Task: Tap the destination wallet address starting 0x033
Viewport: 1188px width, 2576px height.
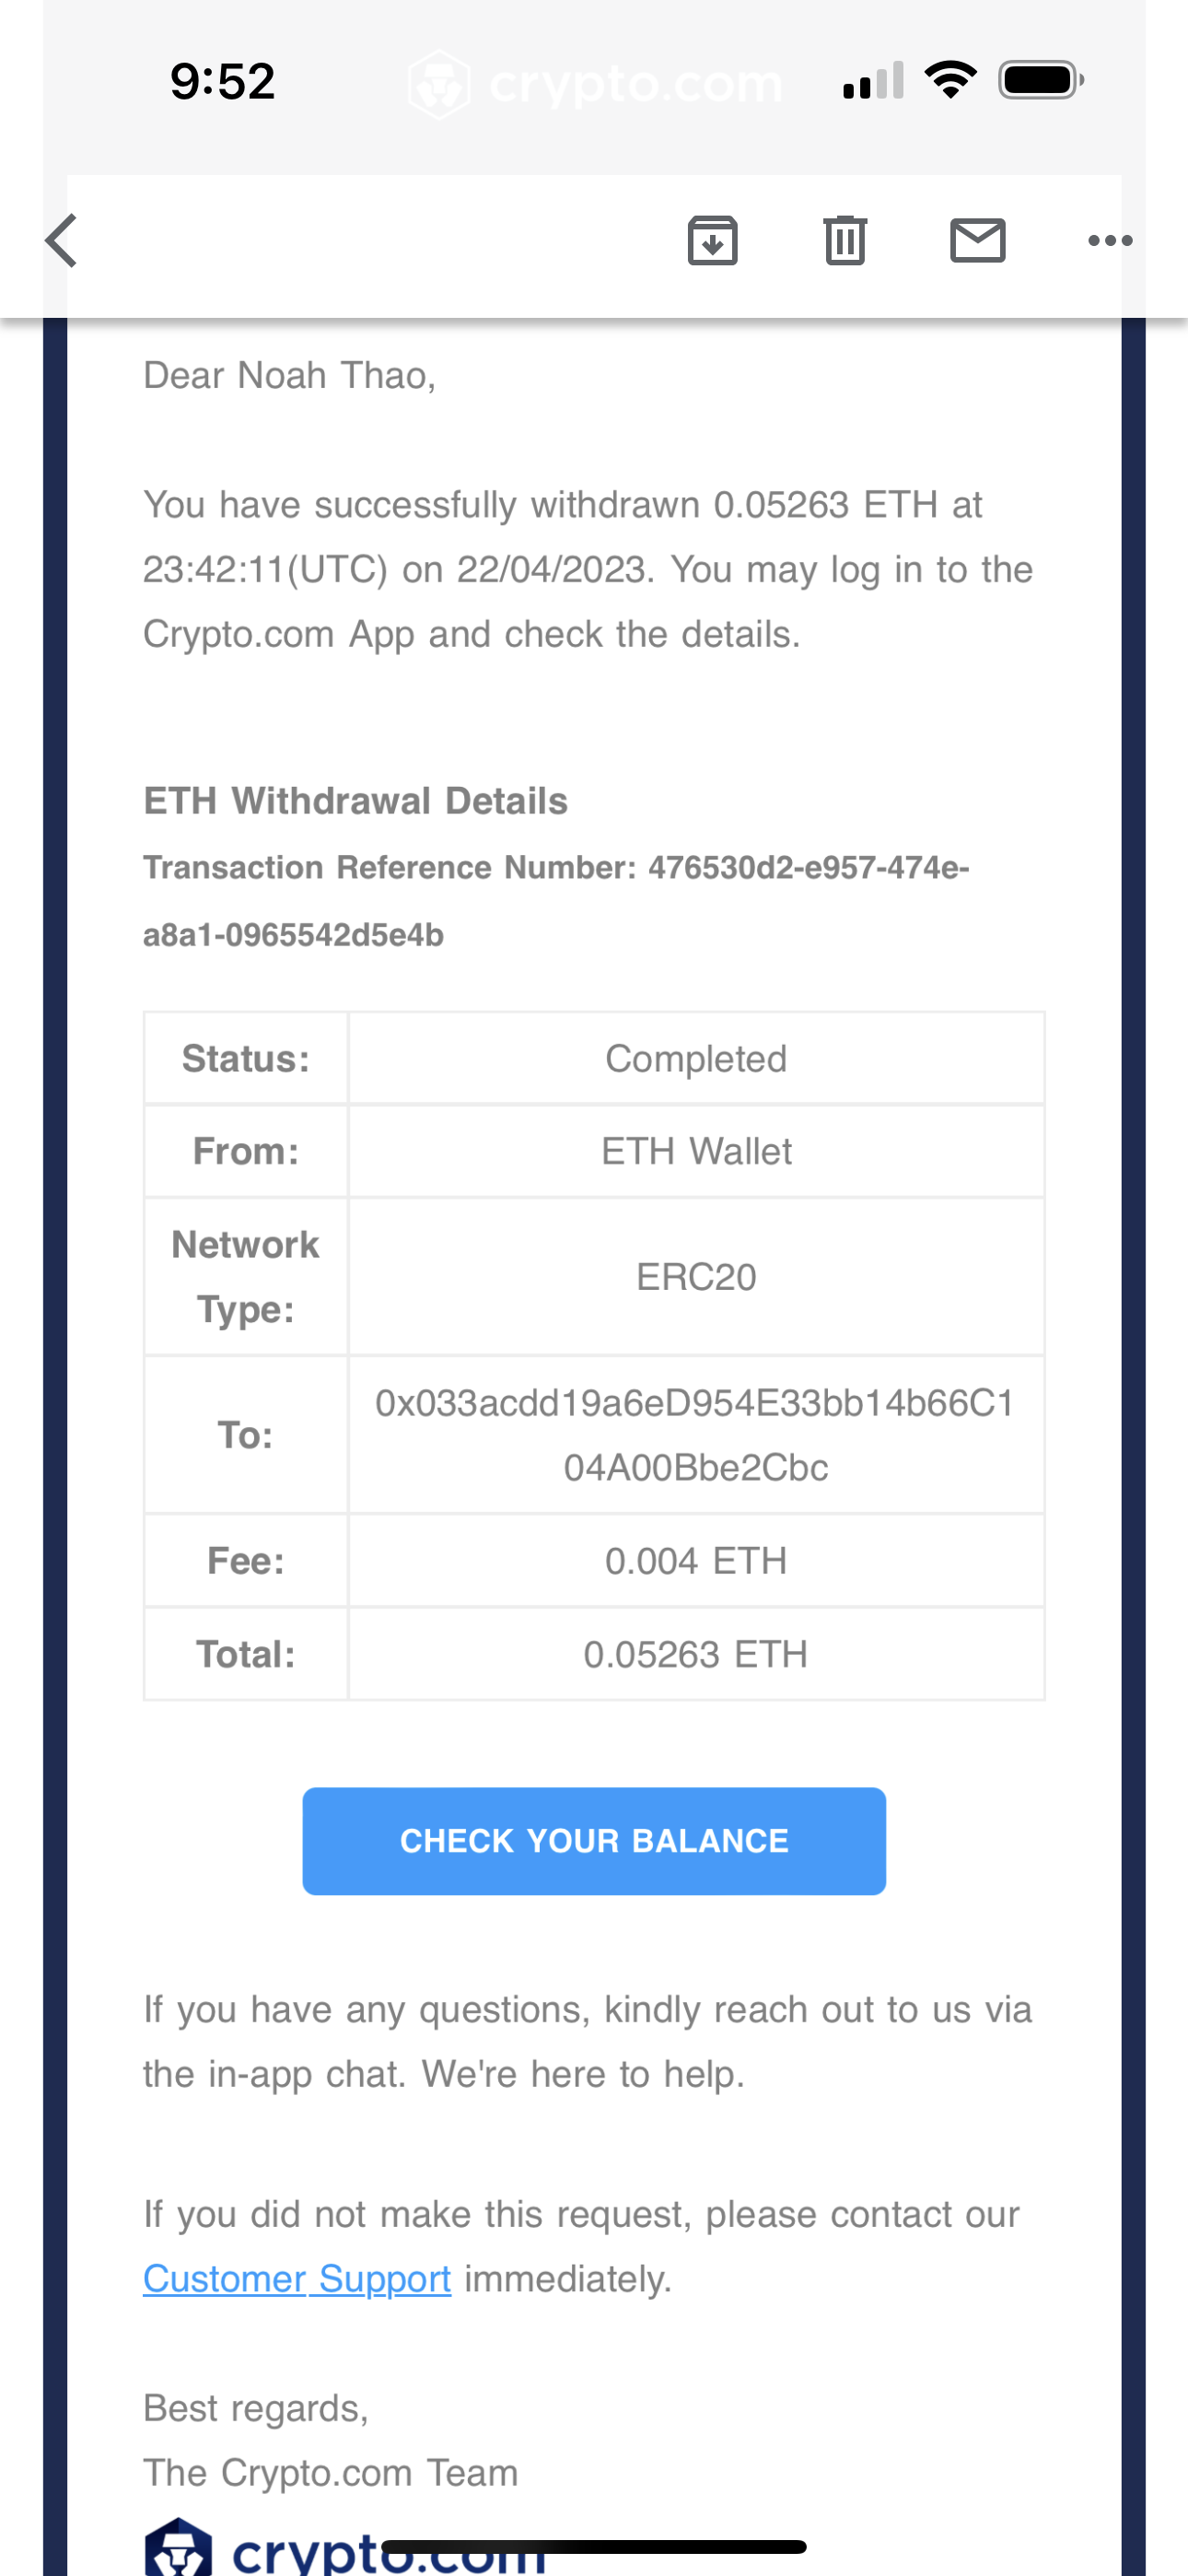Action: coord(696,1435)
